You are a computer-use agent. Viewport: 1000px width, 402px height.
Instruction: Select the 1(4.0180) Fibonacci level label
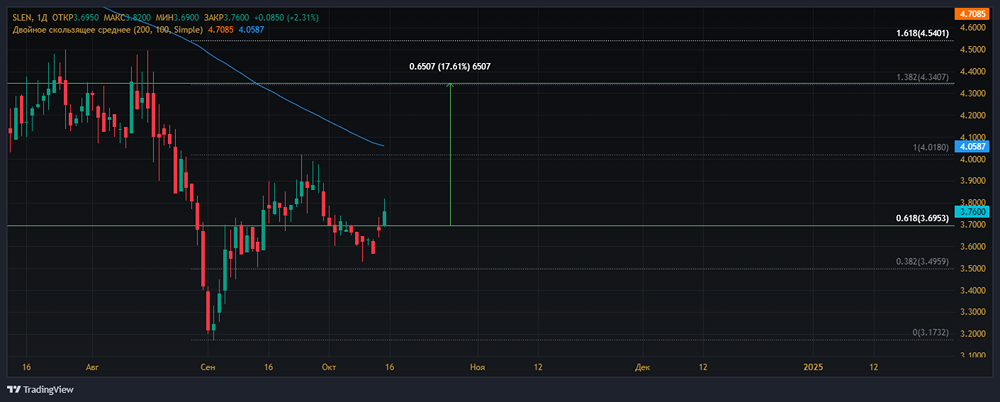(931, 147)
